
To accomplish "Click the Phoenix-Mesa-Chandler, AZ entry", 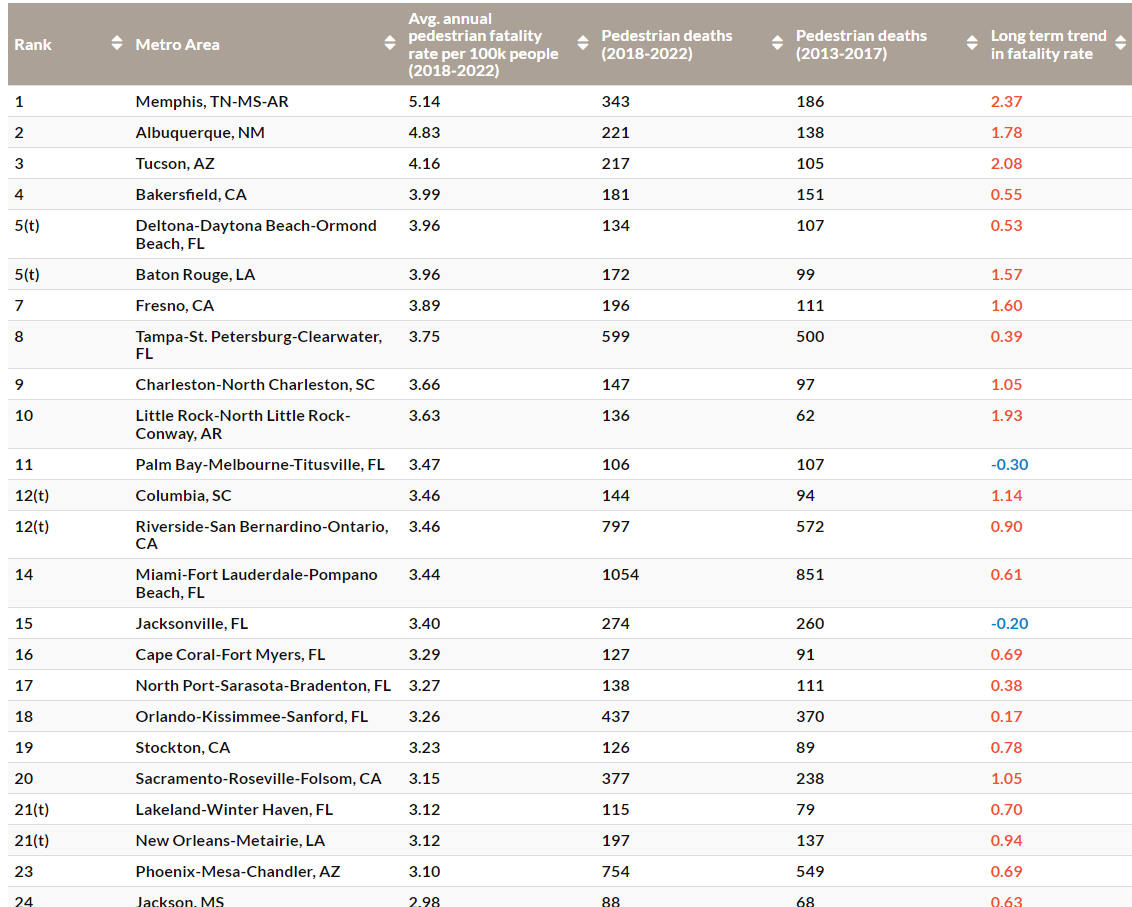I will pos(238,871).
